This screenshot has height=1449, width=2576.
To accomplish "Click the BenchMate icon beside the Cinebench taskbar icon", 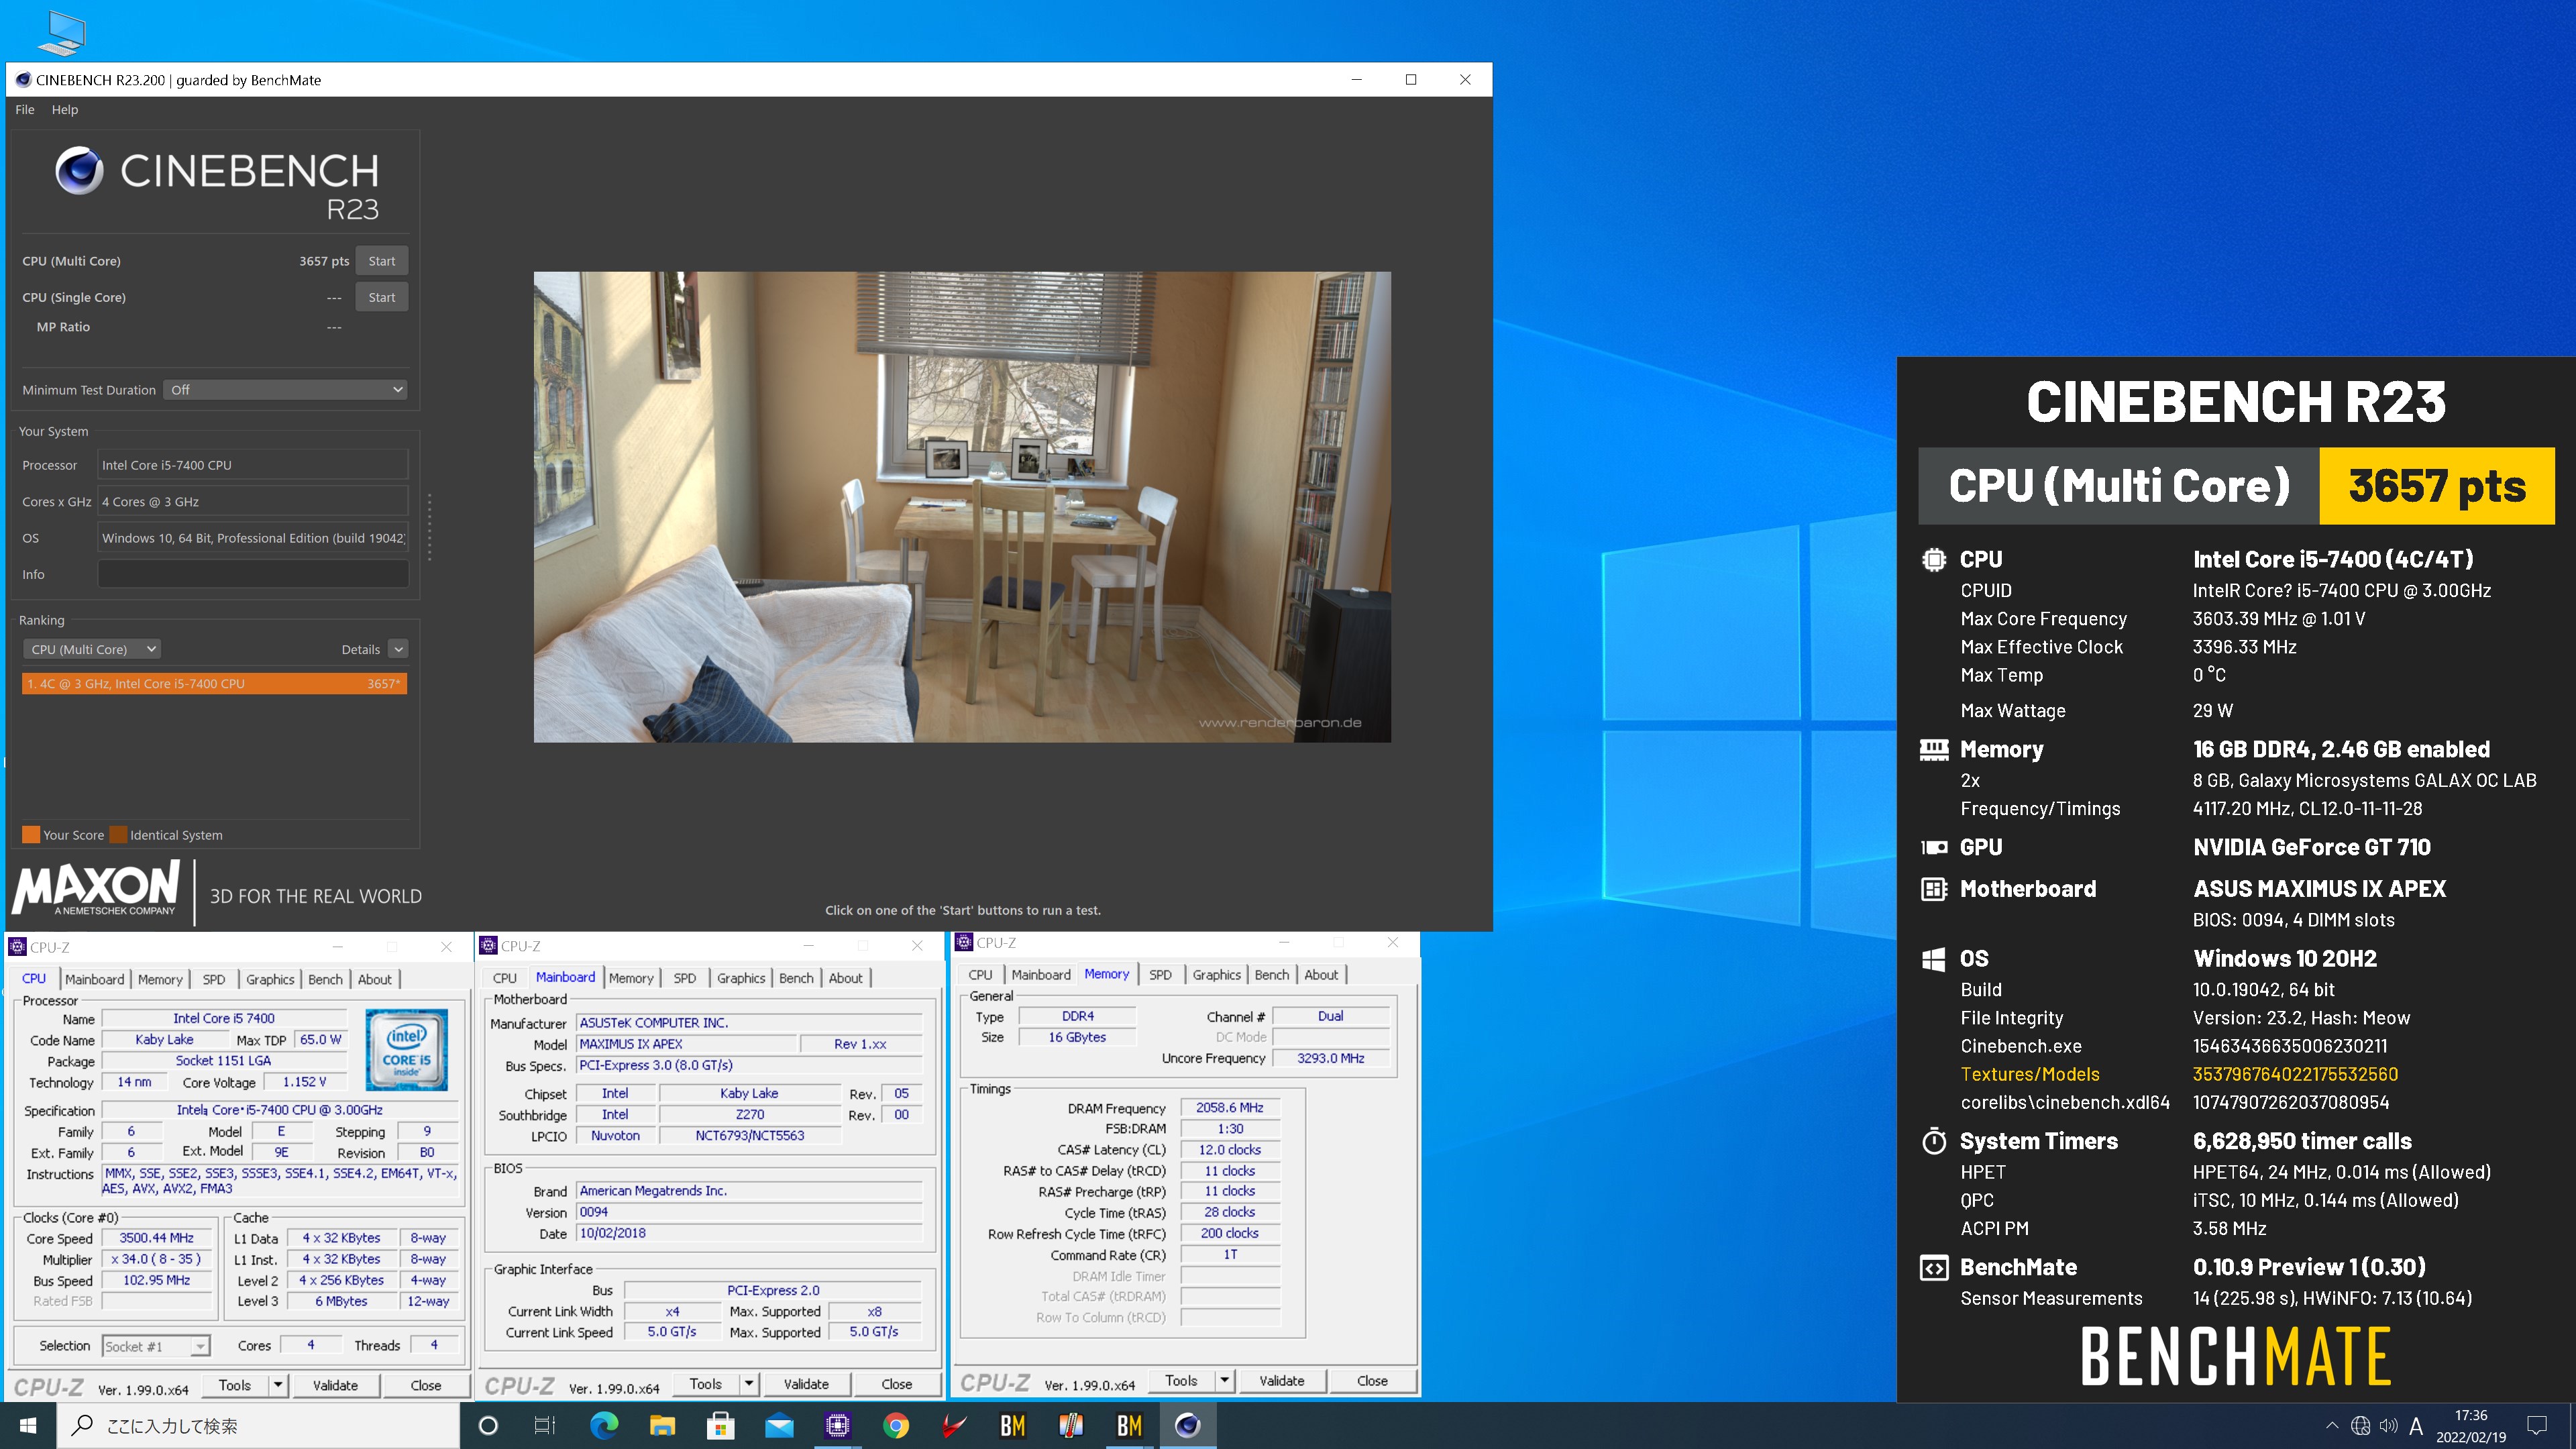I will click(1129, 1425).
